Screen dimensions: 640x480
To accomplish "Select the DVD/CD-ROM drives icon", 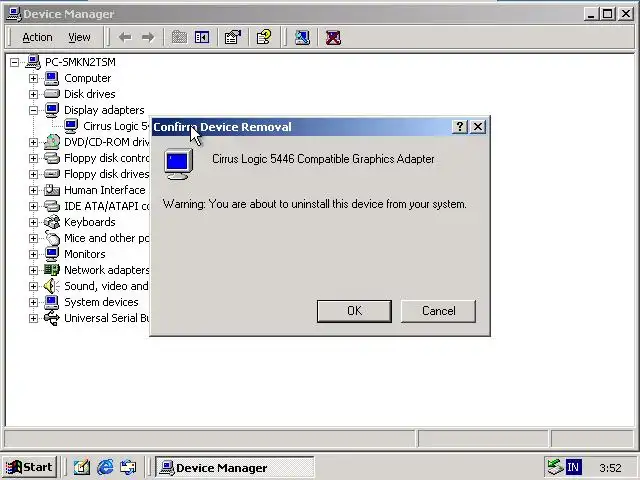I will (52, 142).
